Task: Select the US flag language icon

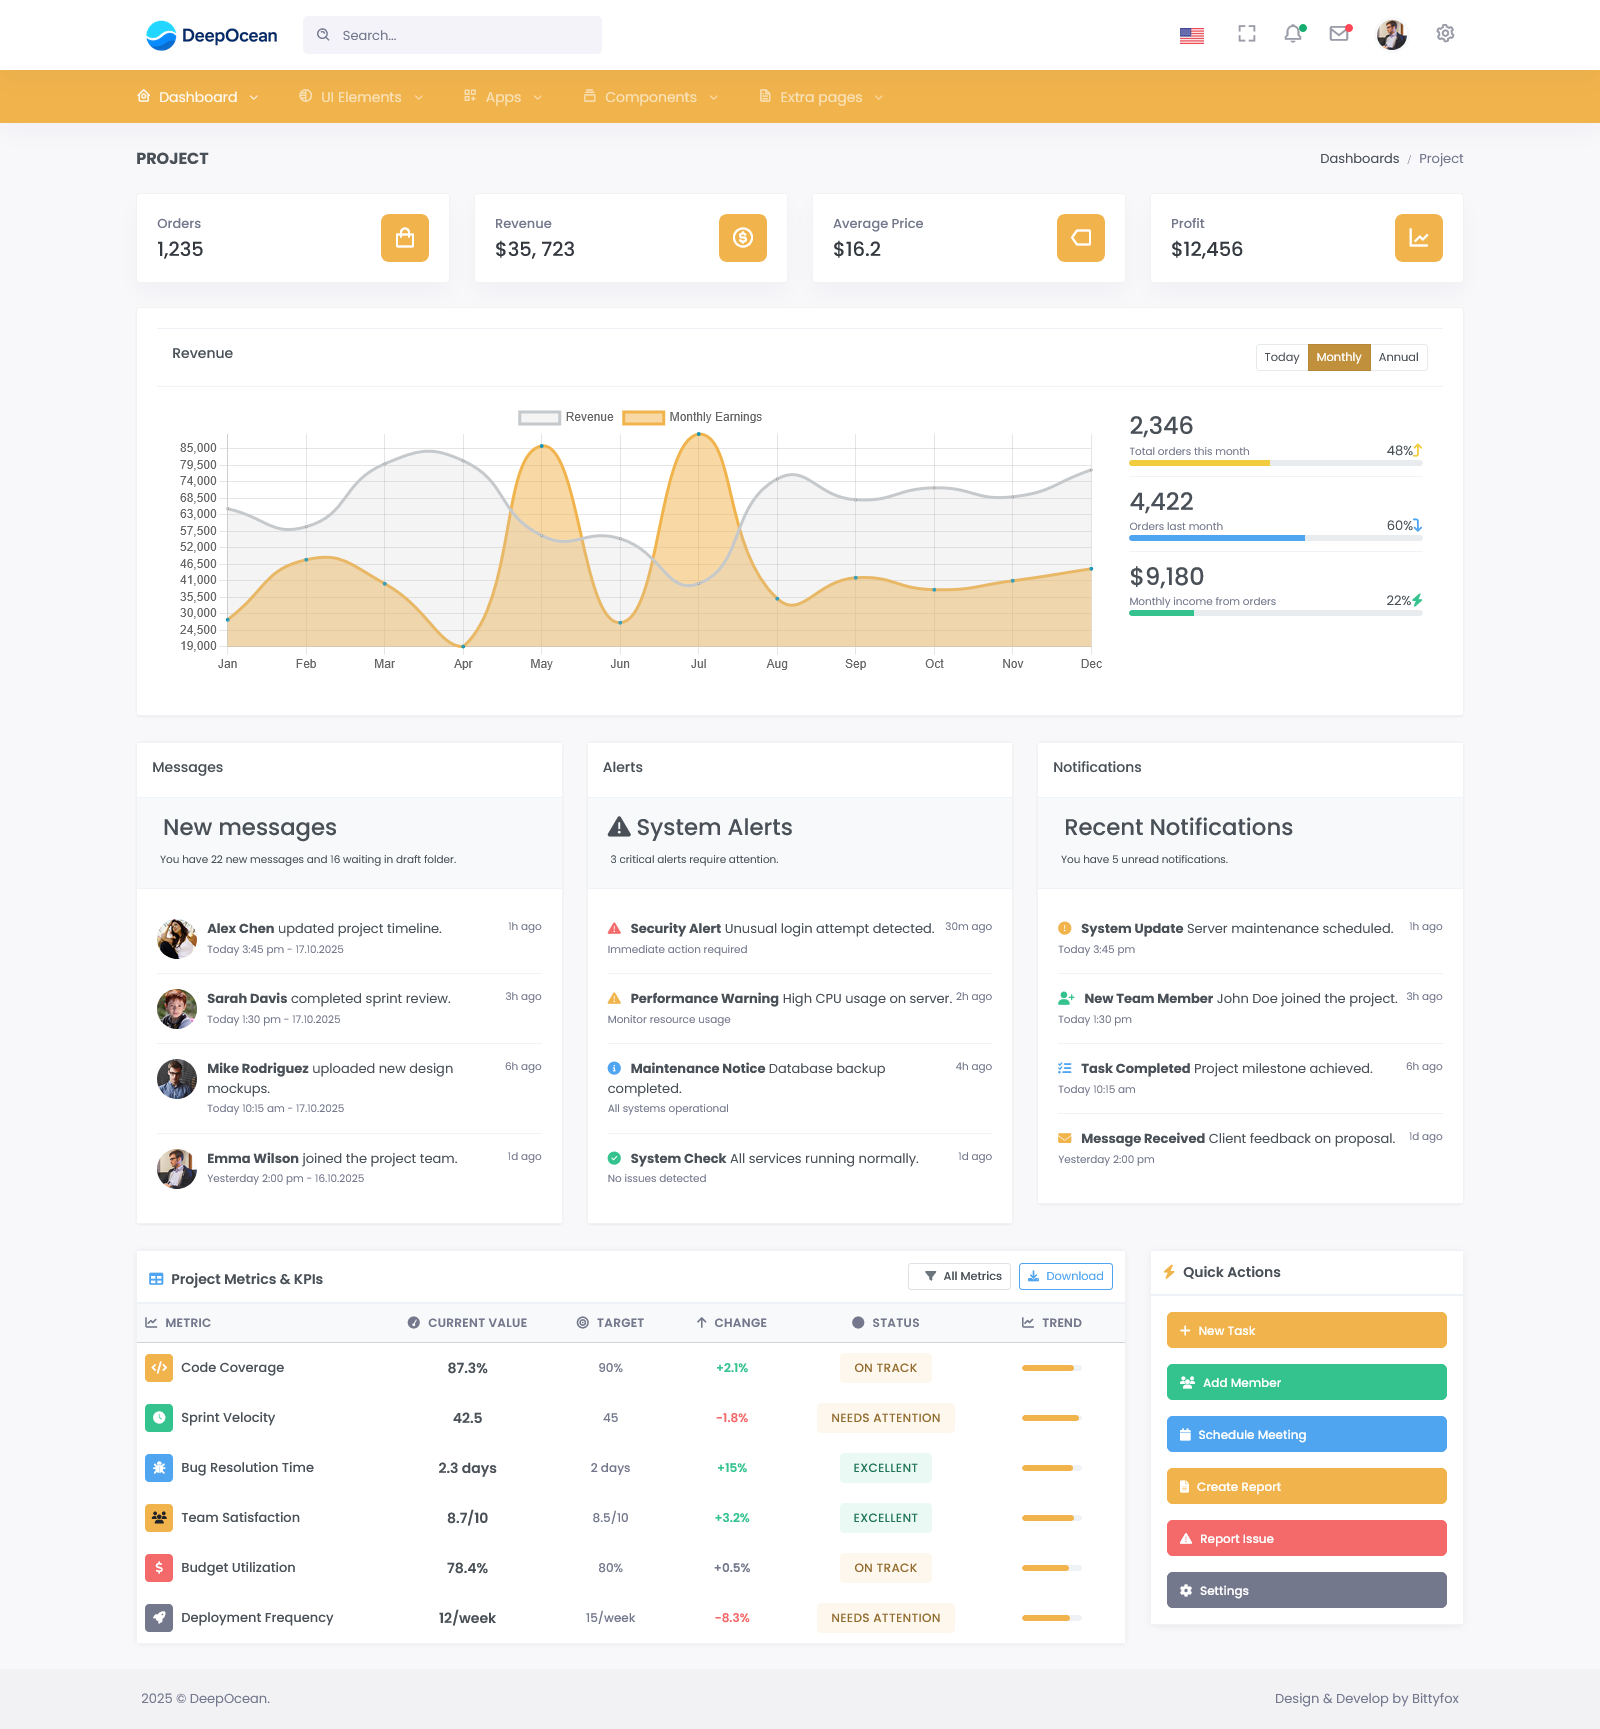Action: [1191, 35]
